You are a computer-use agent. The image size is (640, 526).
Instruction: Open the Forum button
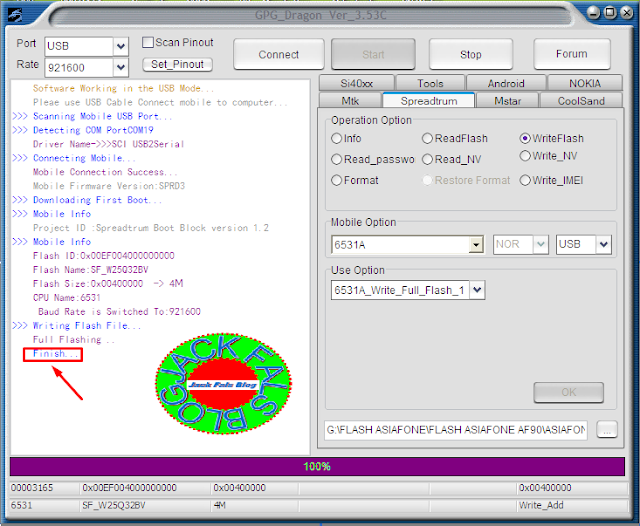571,54
